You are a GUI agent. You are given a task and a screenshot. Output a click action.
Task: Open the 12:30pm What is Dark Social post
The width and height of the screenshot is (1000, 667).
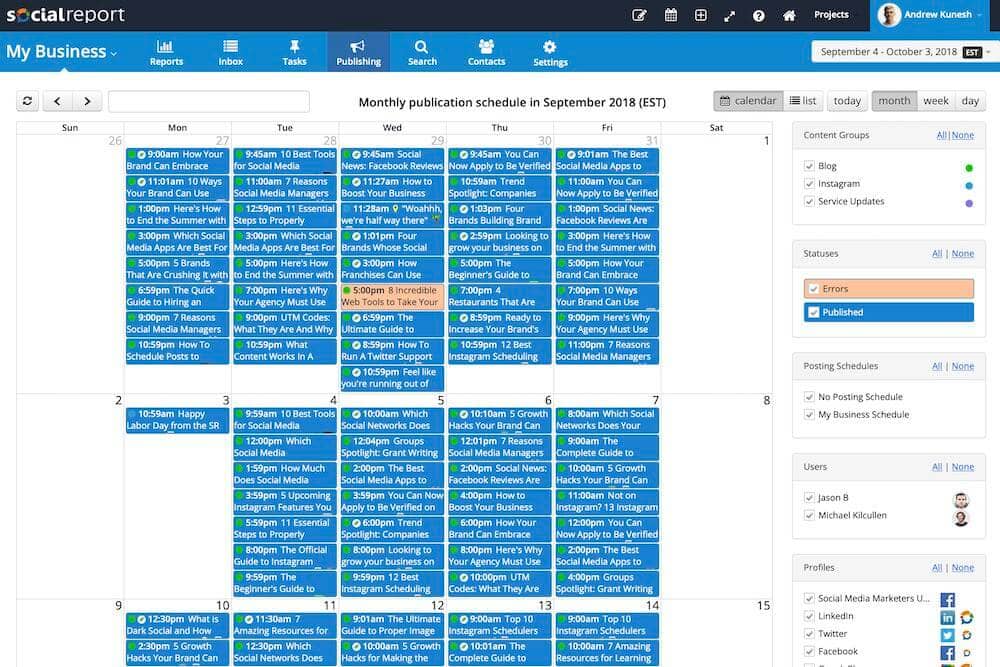click(x=177, y=626)
